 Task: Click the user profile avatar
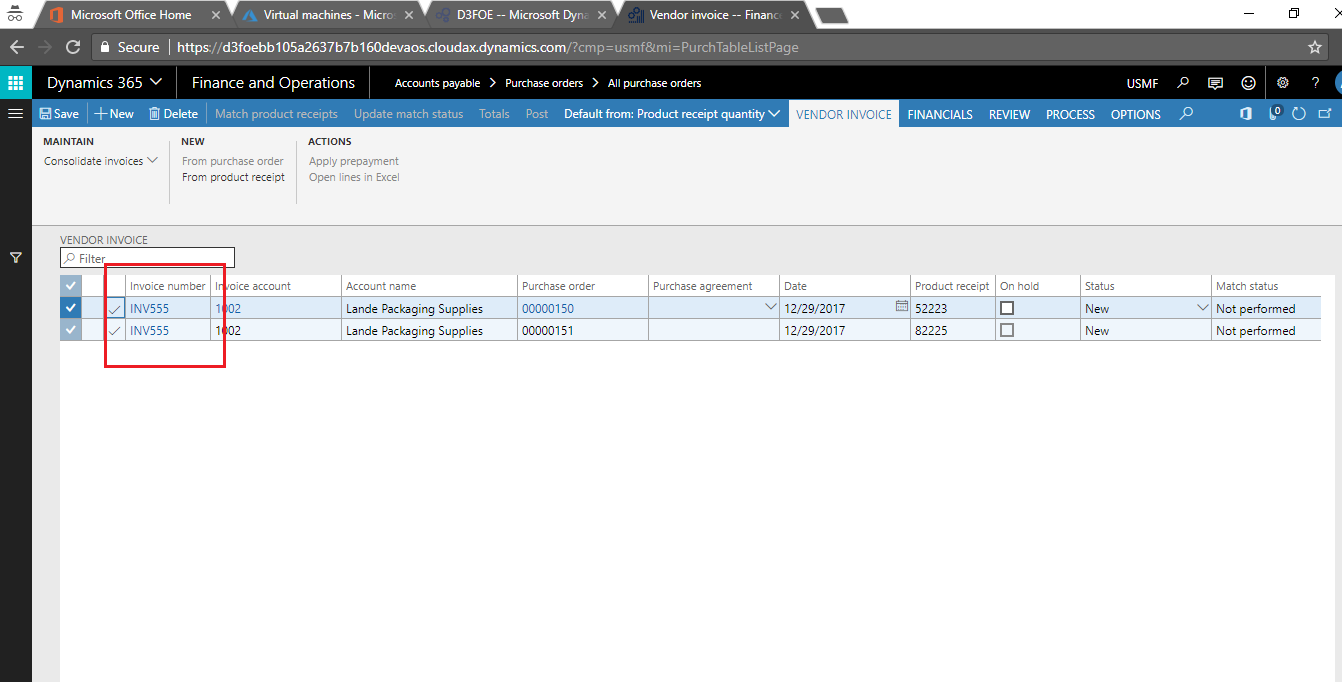(1338, 83)
